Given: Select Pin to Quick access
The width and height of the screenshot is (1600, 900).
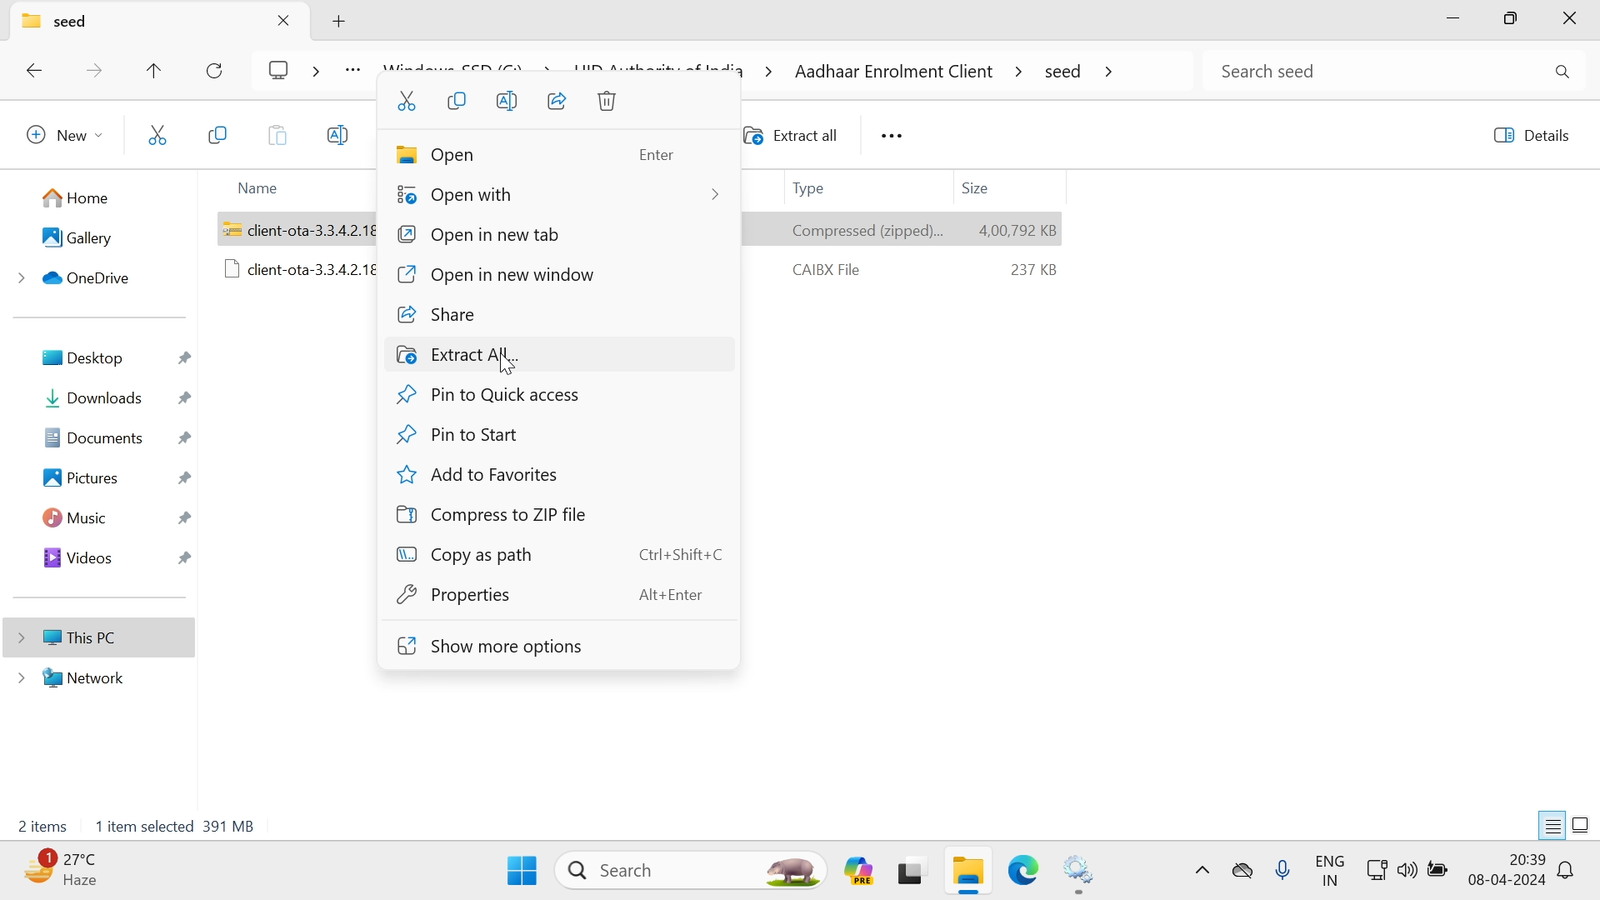Looking at the screenshot, I should (559, 394).
